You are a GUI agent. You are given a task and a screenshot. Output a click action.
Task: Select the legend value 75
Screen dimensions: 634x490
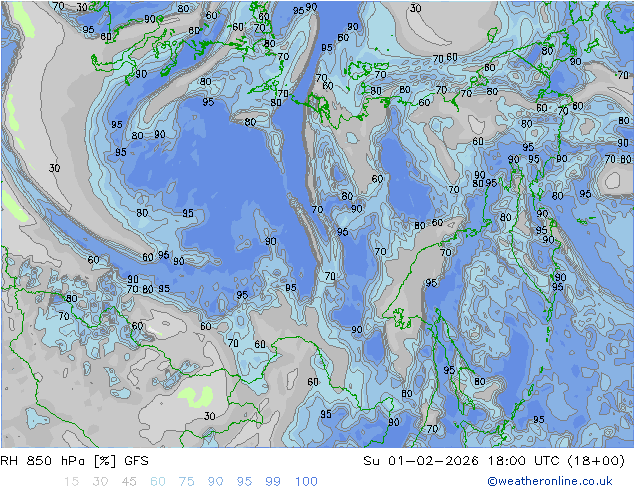point(186,482)
